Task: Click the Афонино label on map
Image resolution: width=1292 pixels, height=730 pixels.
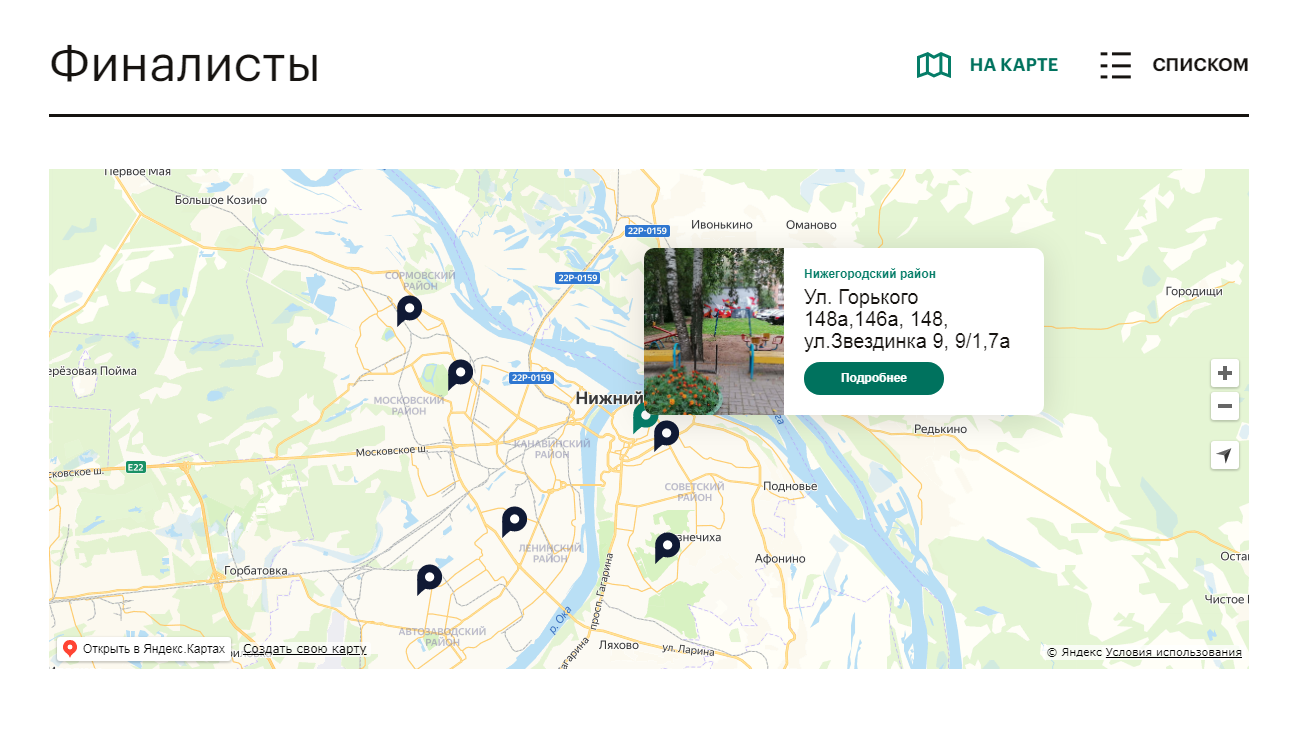Action: [x=780, y=559]
